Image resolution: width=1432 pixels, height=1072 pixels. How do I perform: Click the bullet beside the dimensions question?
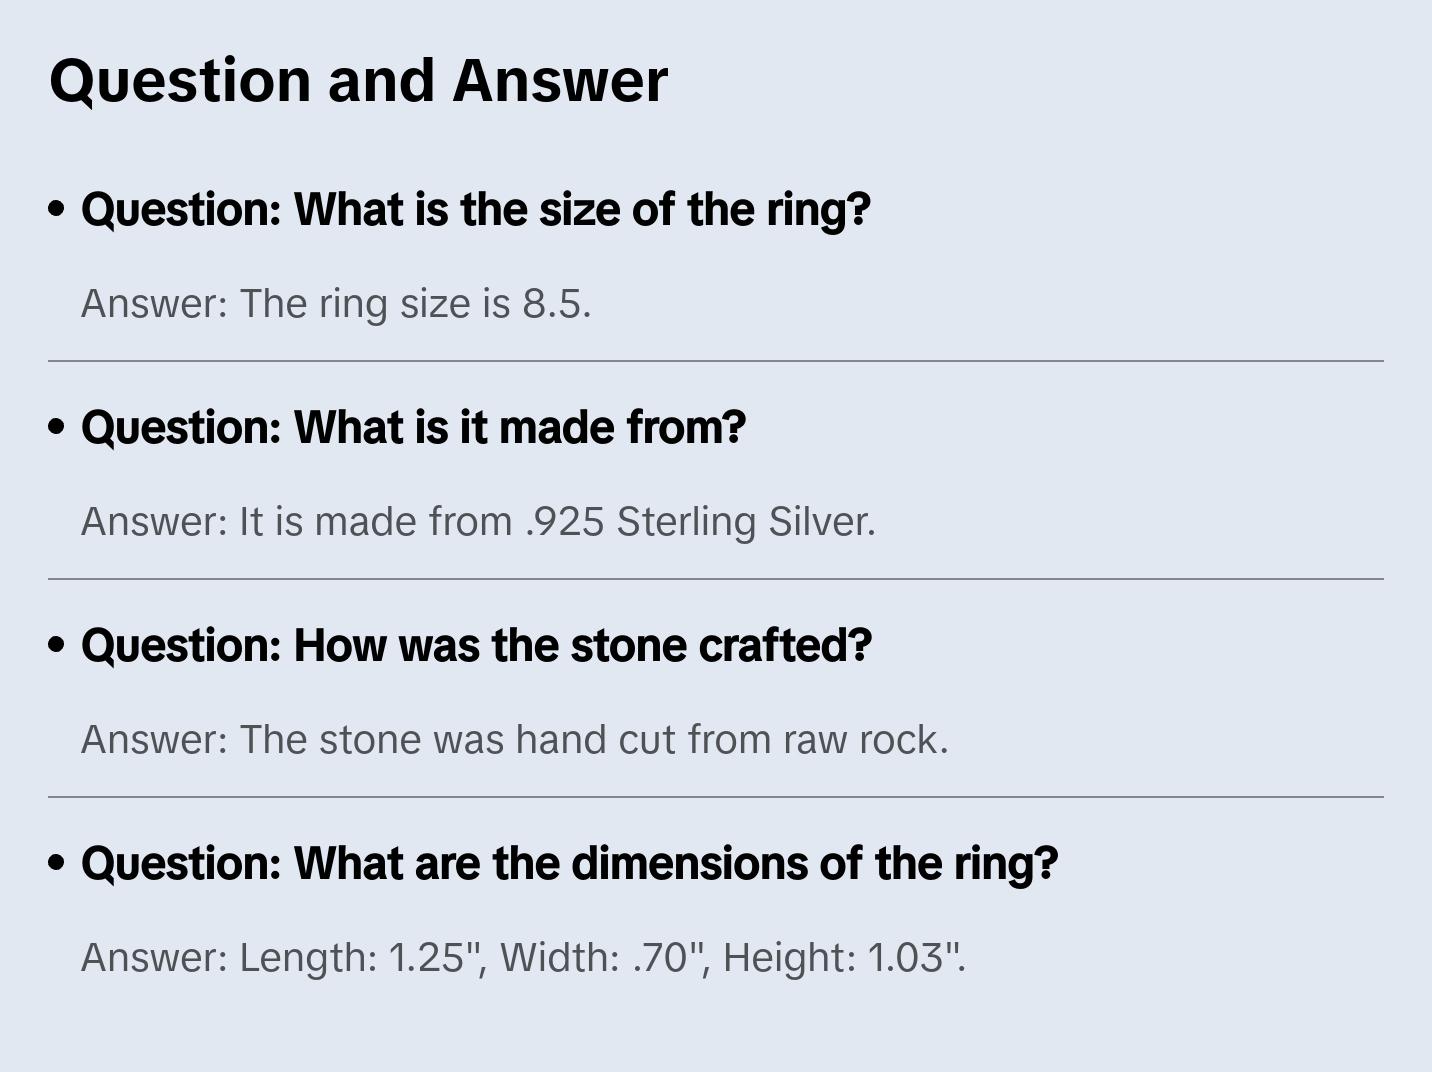coord(57,863)
